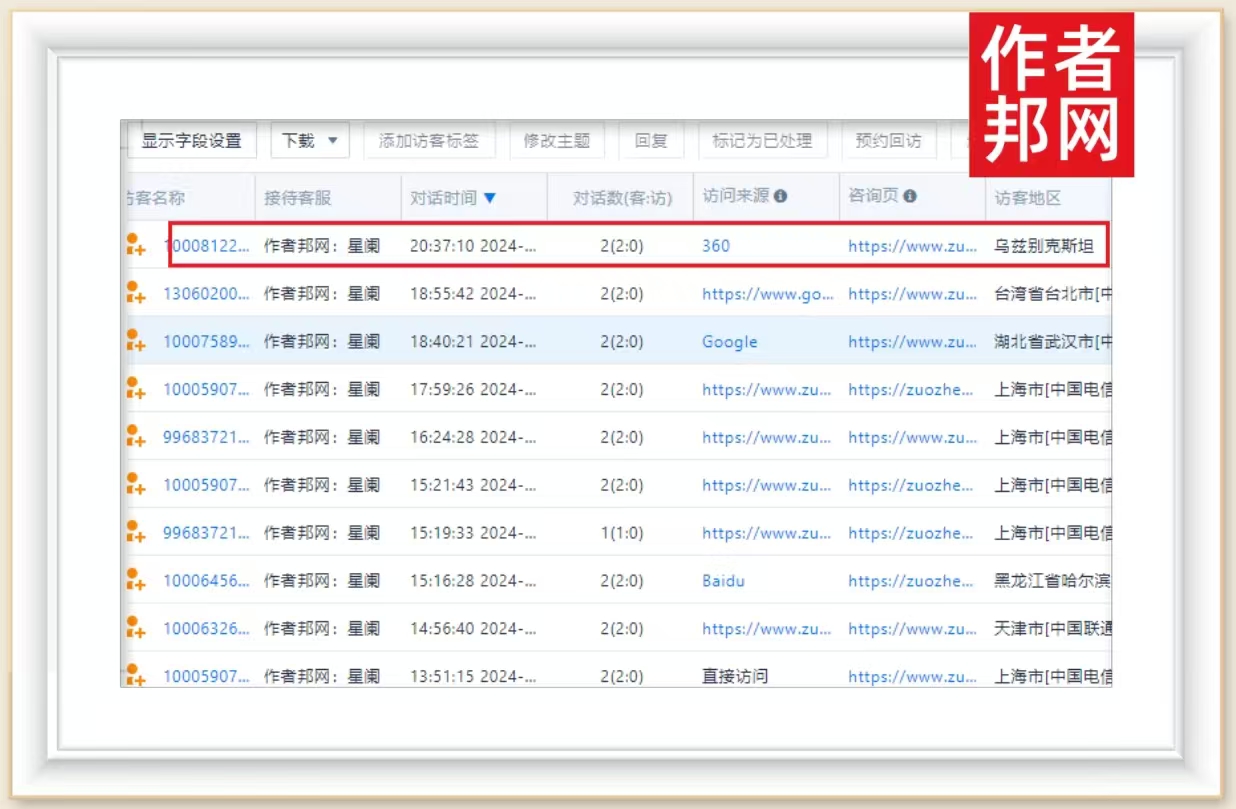1236x809 pixels.
Task: Open visitor ID link starting with 13060200
Action: [x=206, y=294]
